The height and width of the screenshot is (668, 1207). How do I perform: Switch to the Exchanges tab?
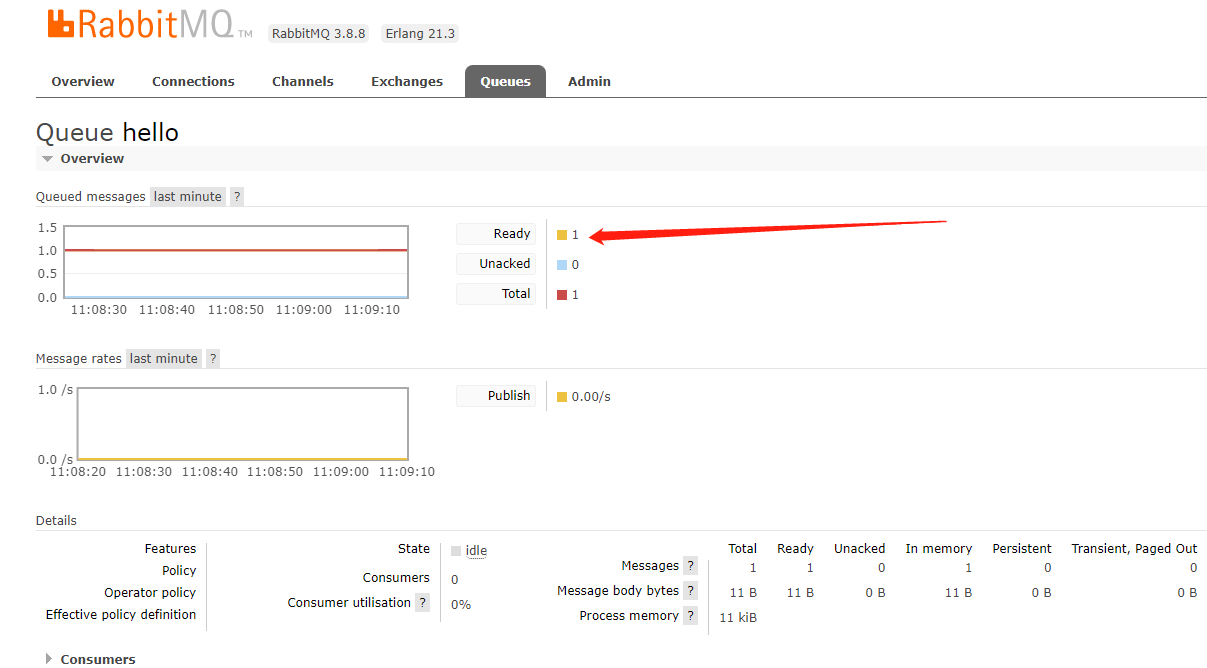406,81
